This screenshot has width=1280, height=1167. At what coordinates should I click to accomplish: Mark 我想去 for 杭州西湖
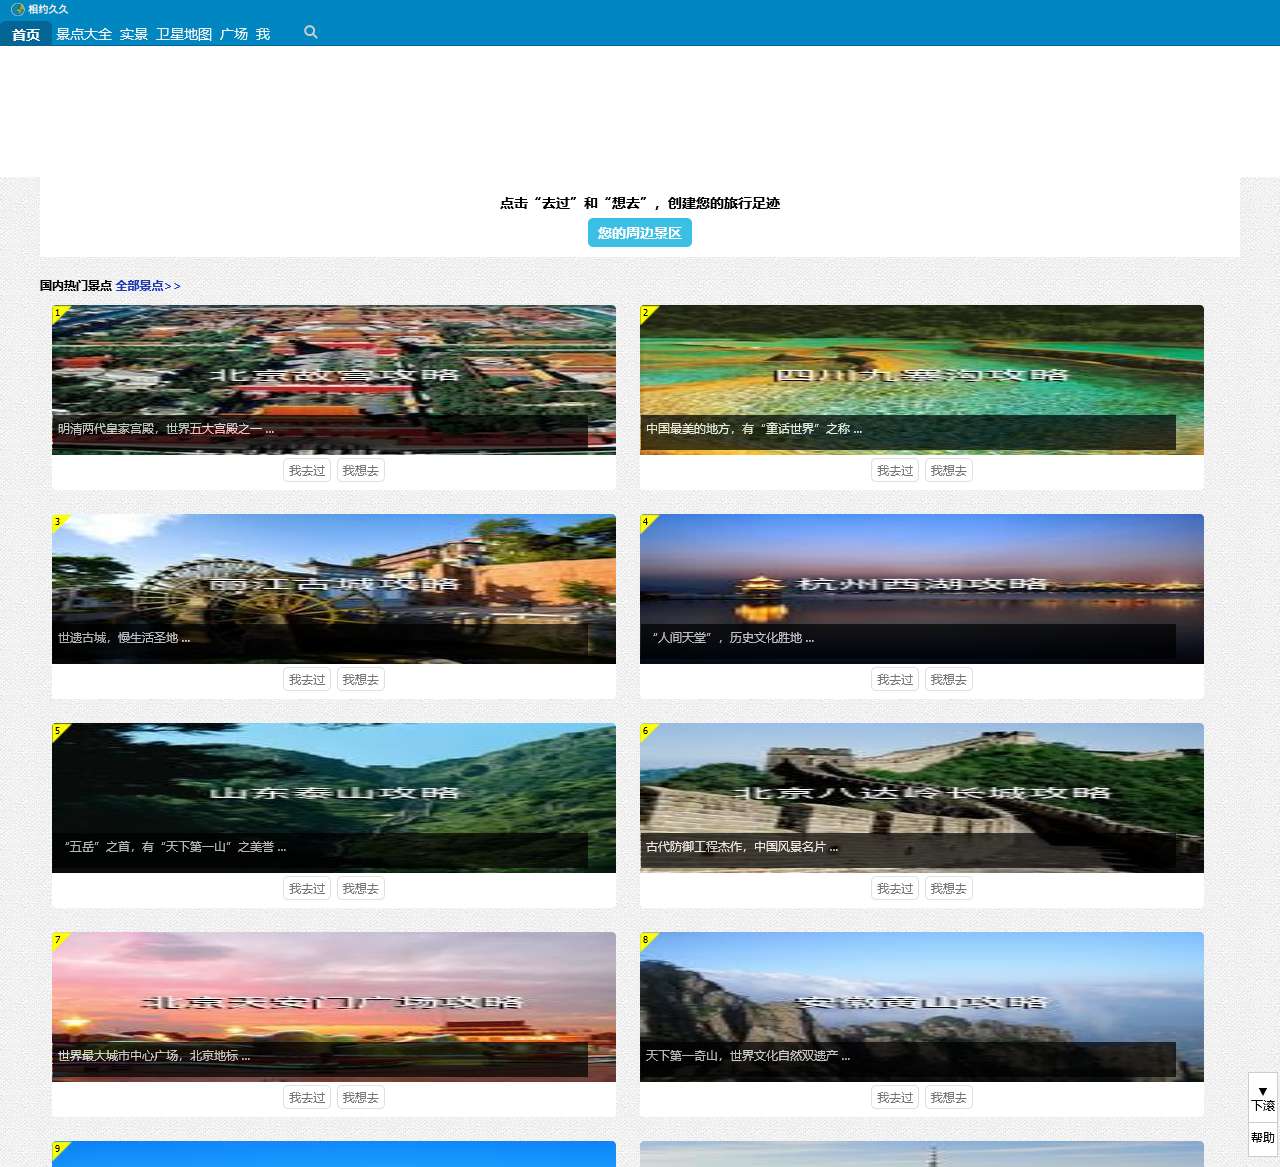tap(948, 680)
